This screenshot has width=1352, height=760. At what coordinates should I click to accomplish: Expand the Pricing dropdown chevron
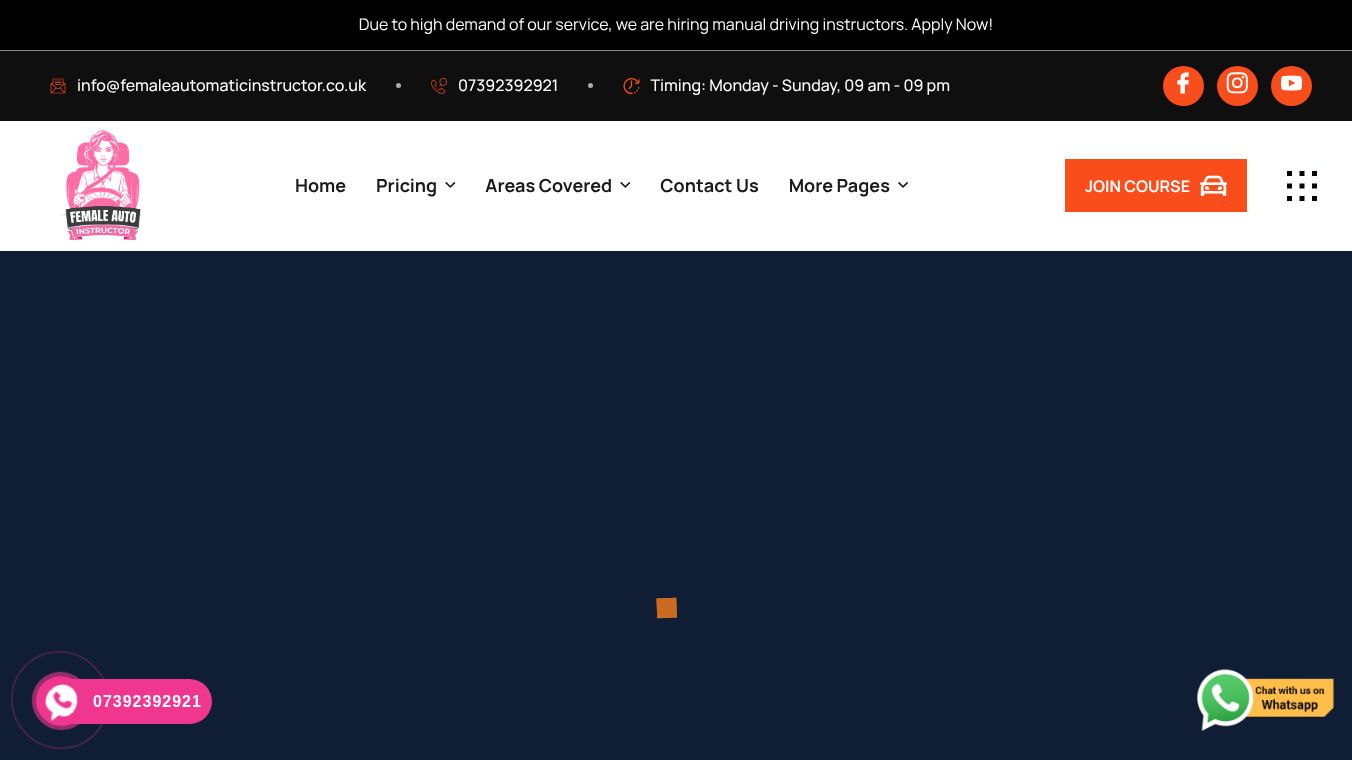tap(450, 186)
